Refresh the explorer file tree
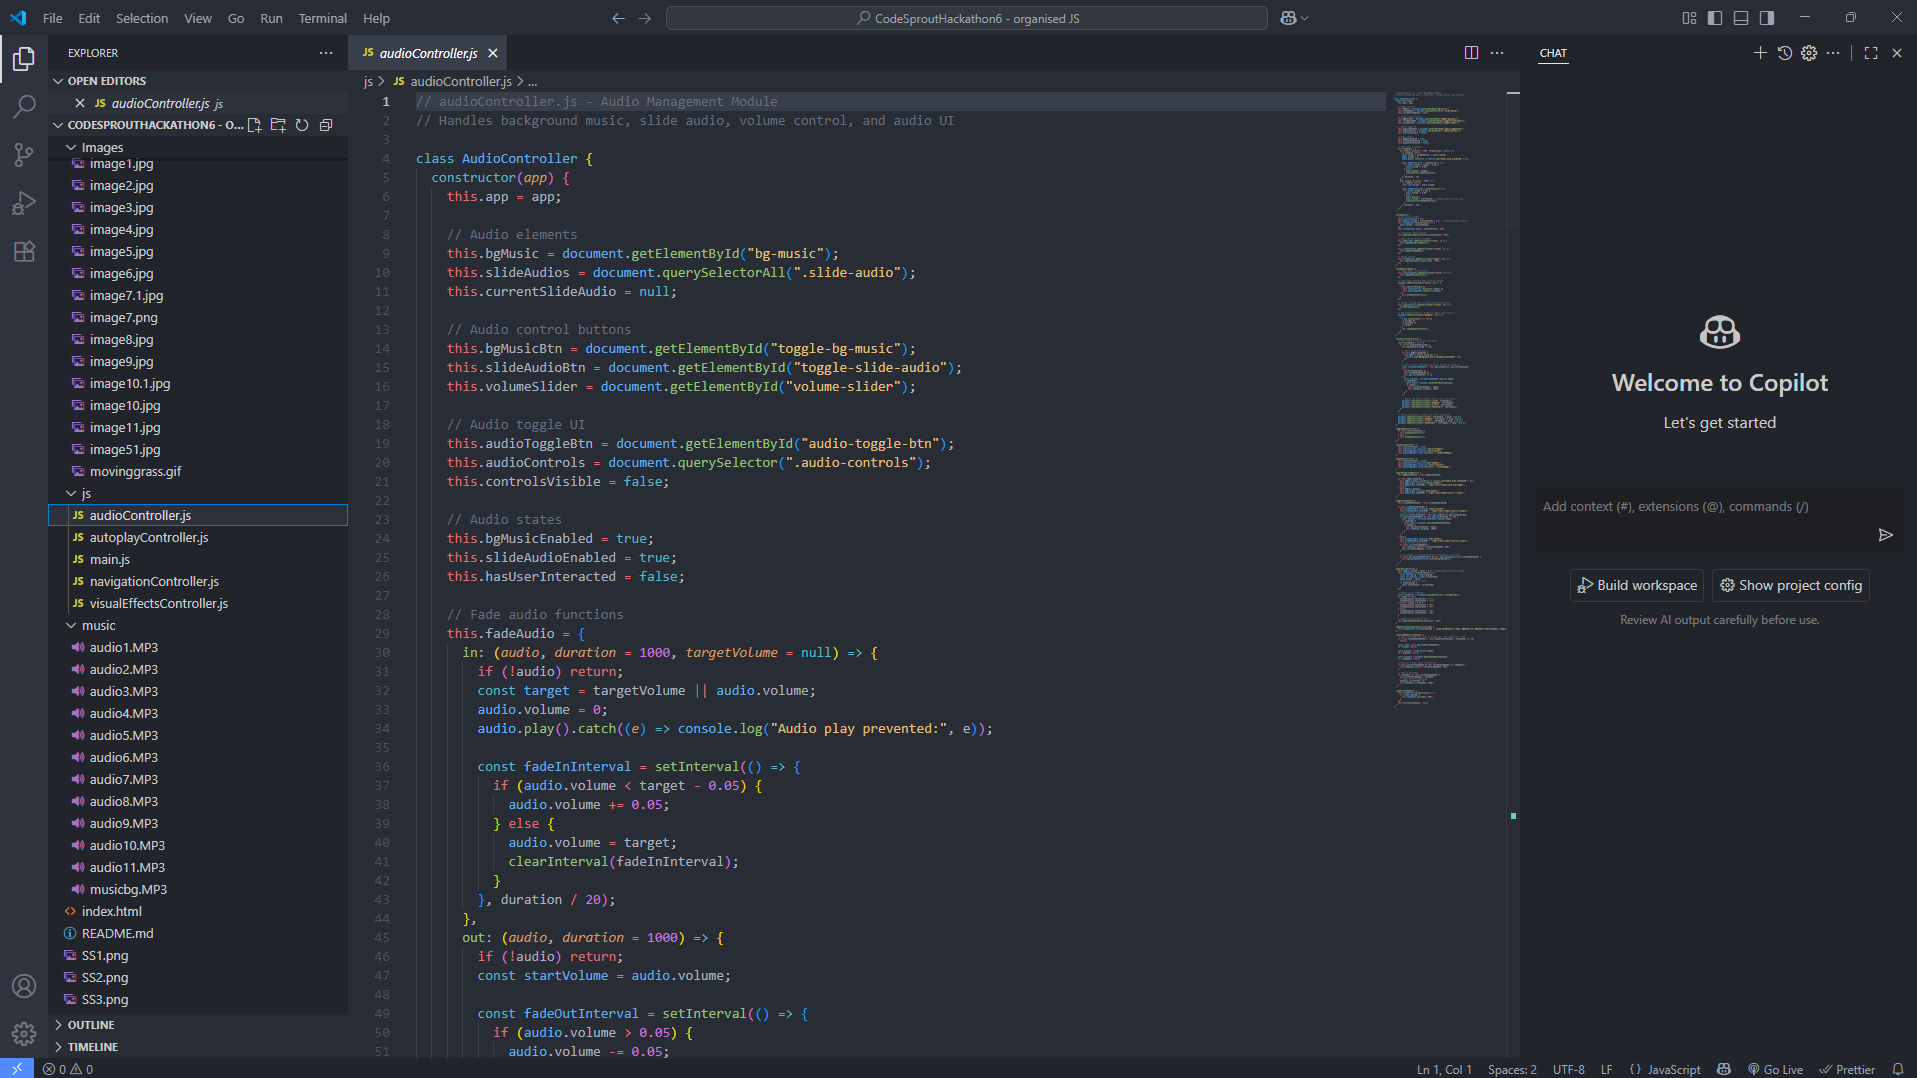This screenshot has height=1078, width=1917. 302,125
